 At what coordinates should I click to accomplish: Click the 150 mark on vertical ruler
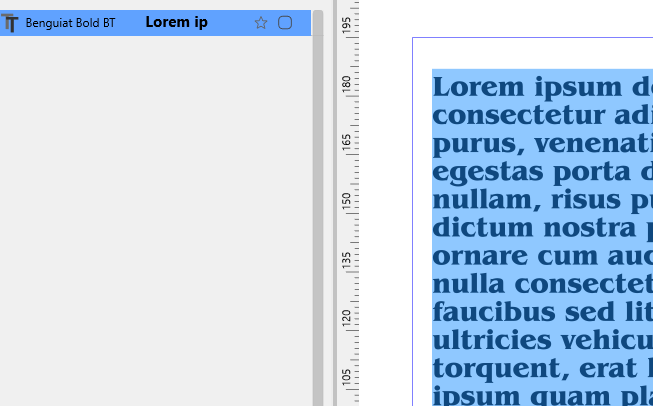(347, 202)
